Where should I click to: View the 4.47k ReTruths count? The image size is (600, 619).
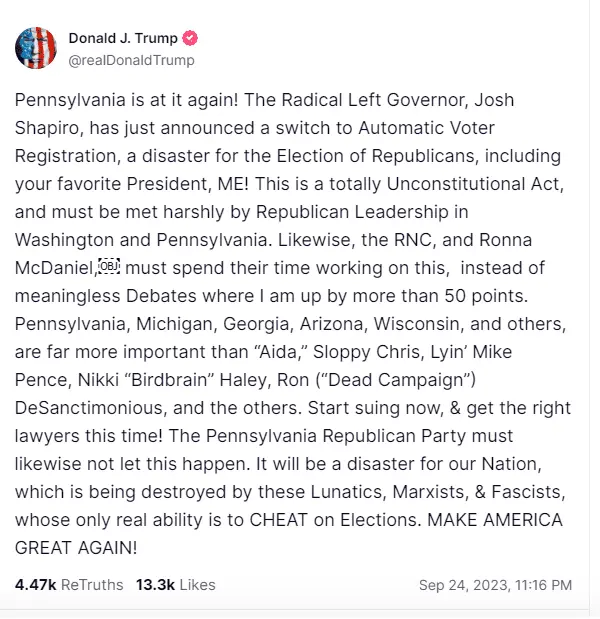coord(69,584)
